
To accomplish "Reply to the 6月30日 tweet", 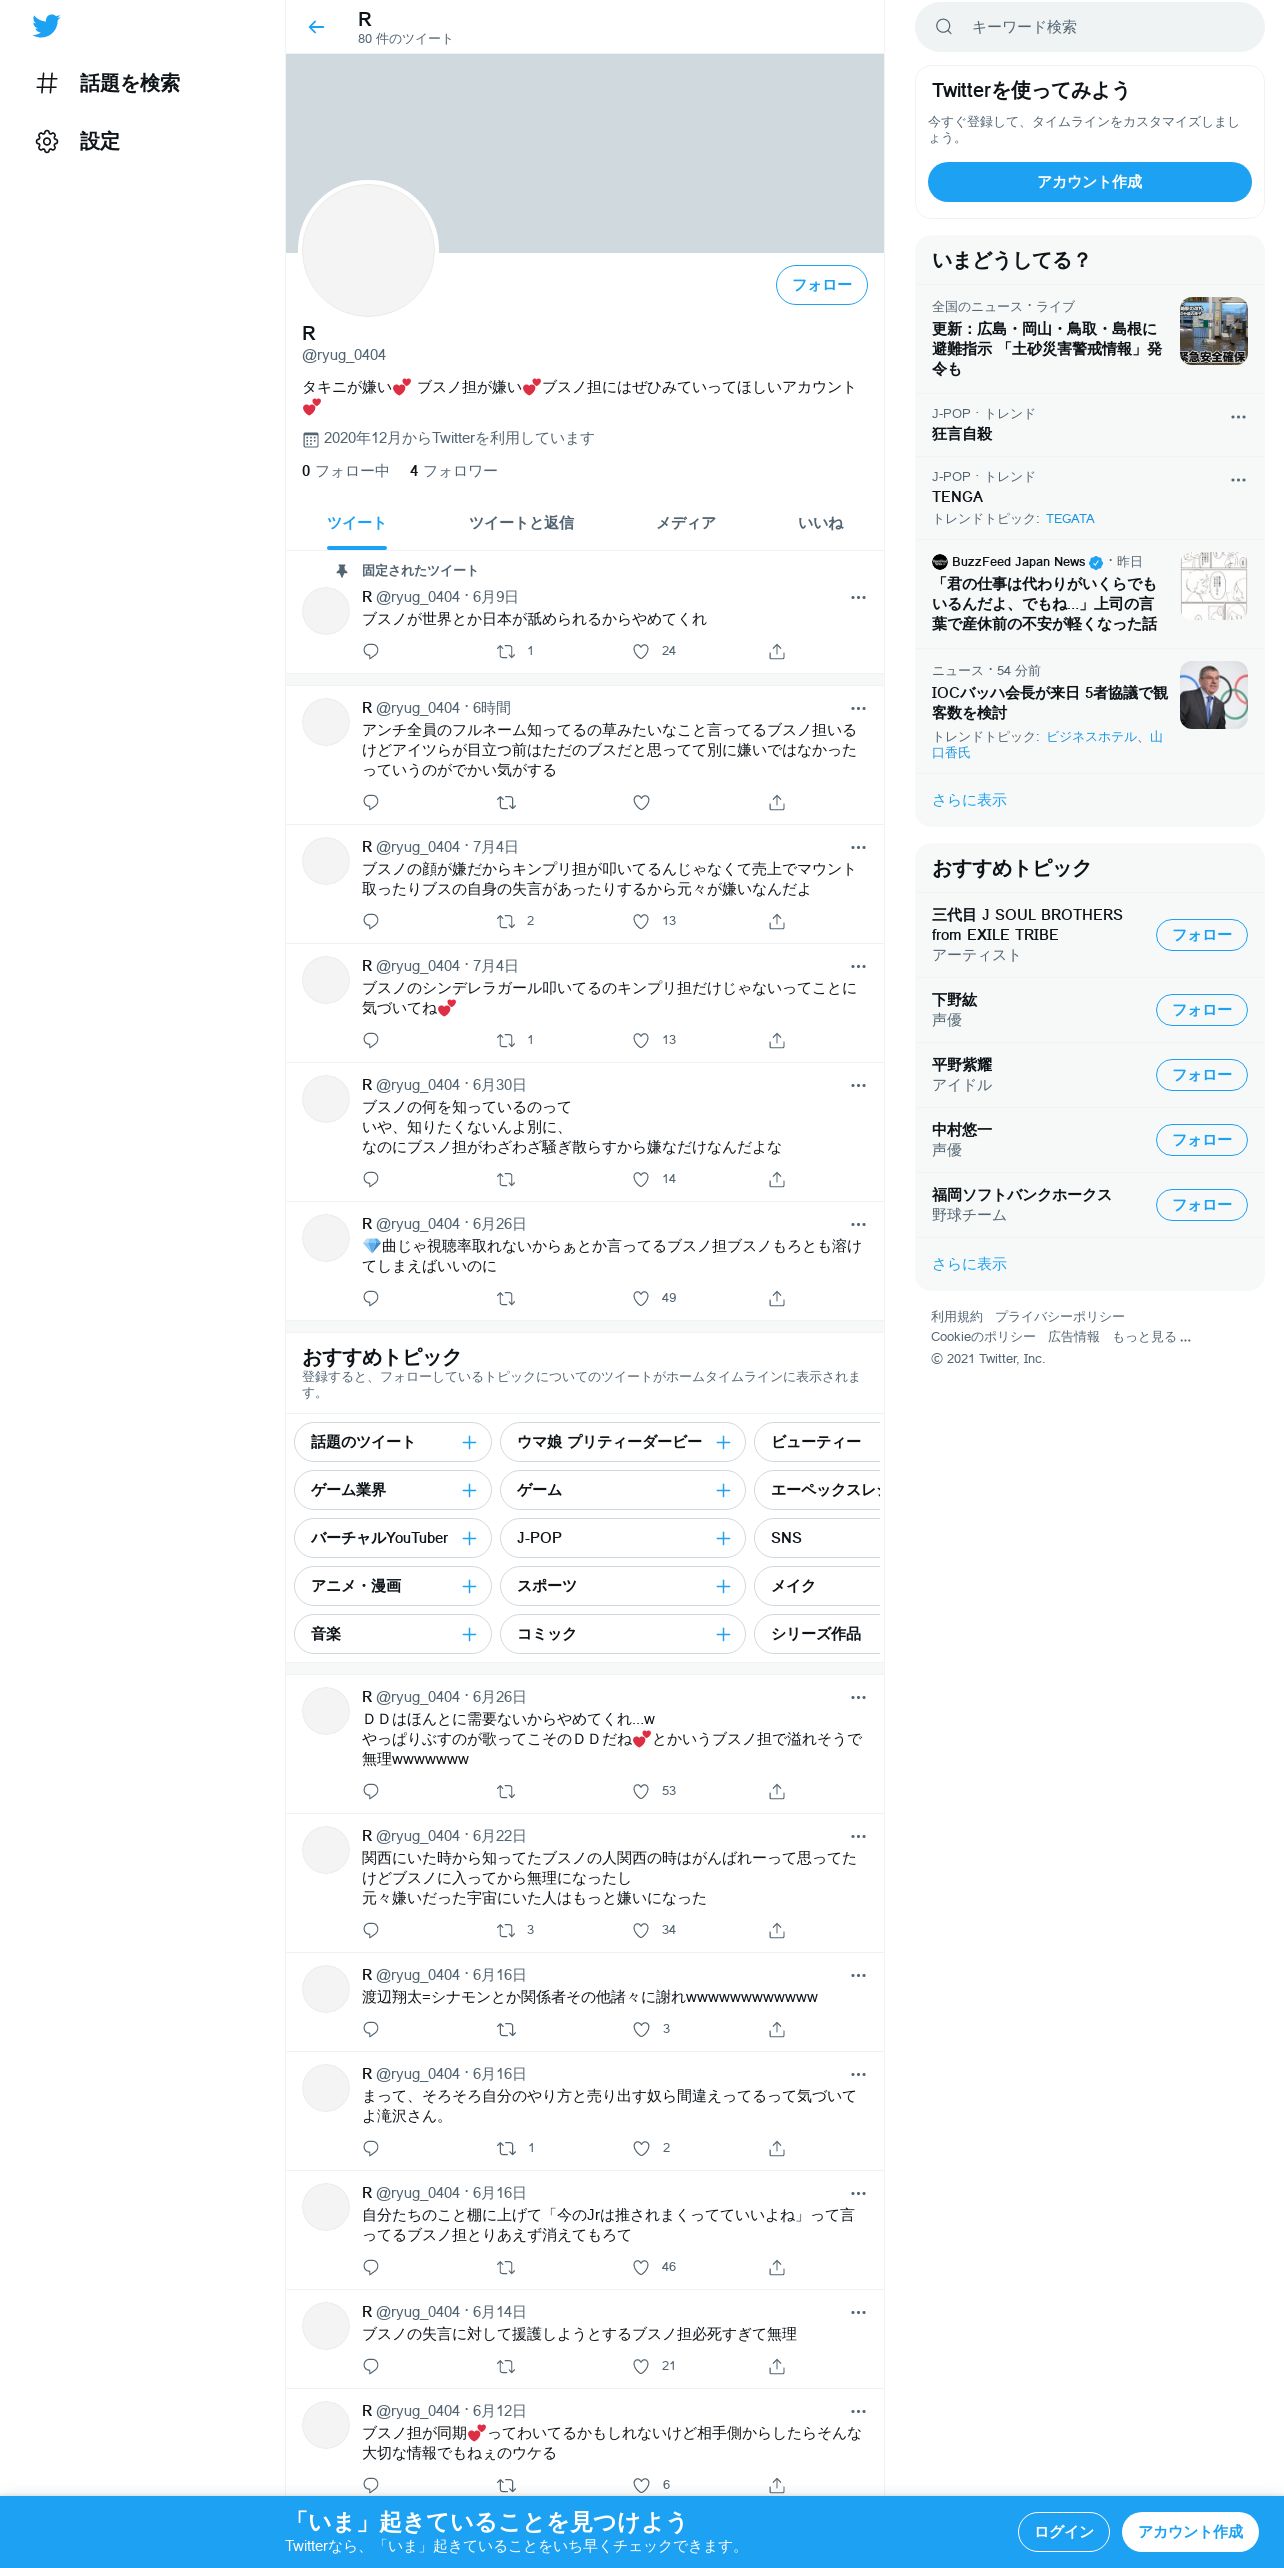I will (371, 1179).
